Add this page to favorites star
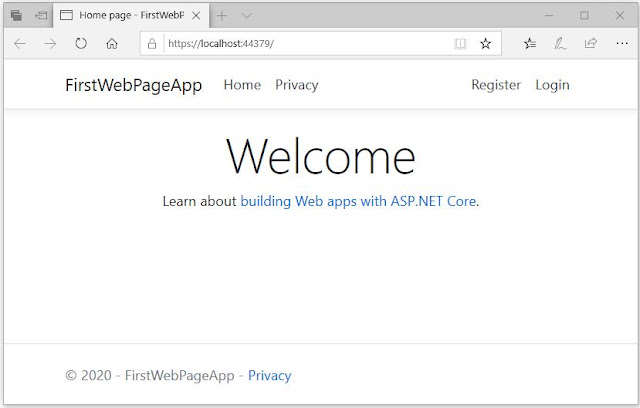 (x=485, y=43)
